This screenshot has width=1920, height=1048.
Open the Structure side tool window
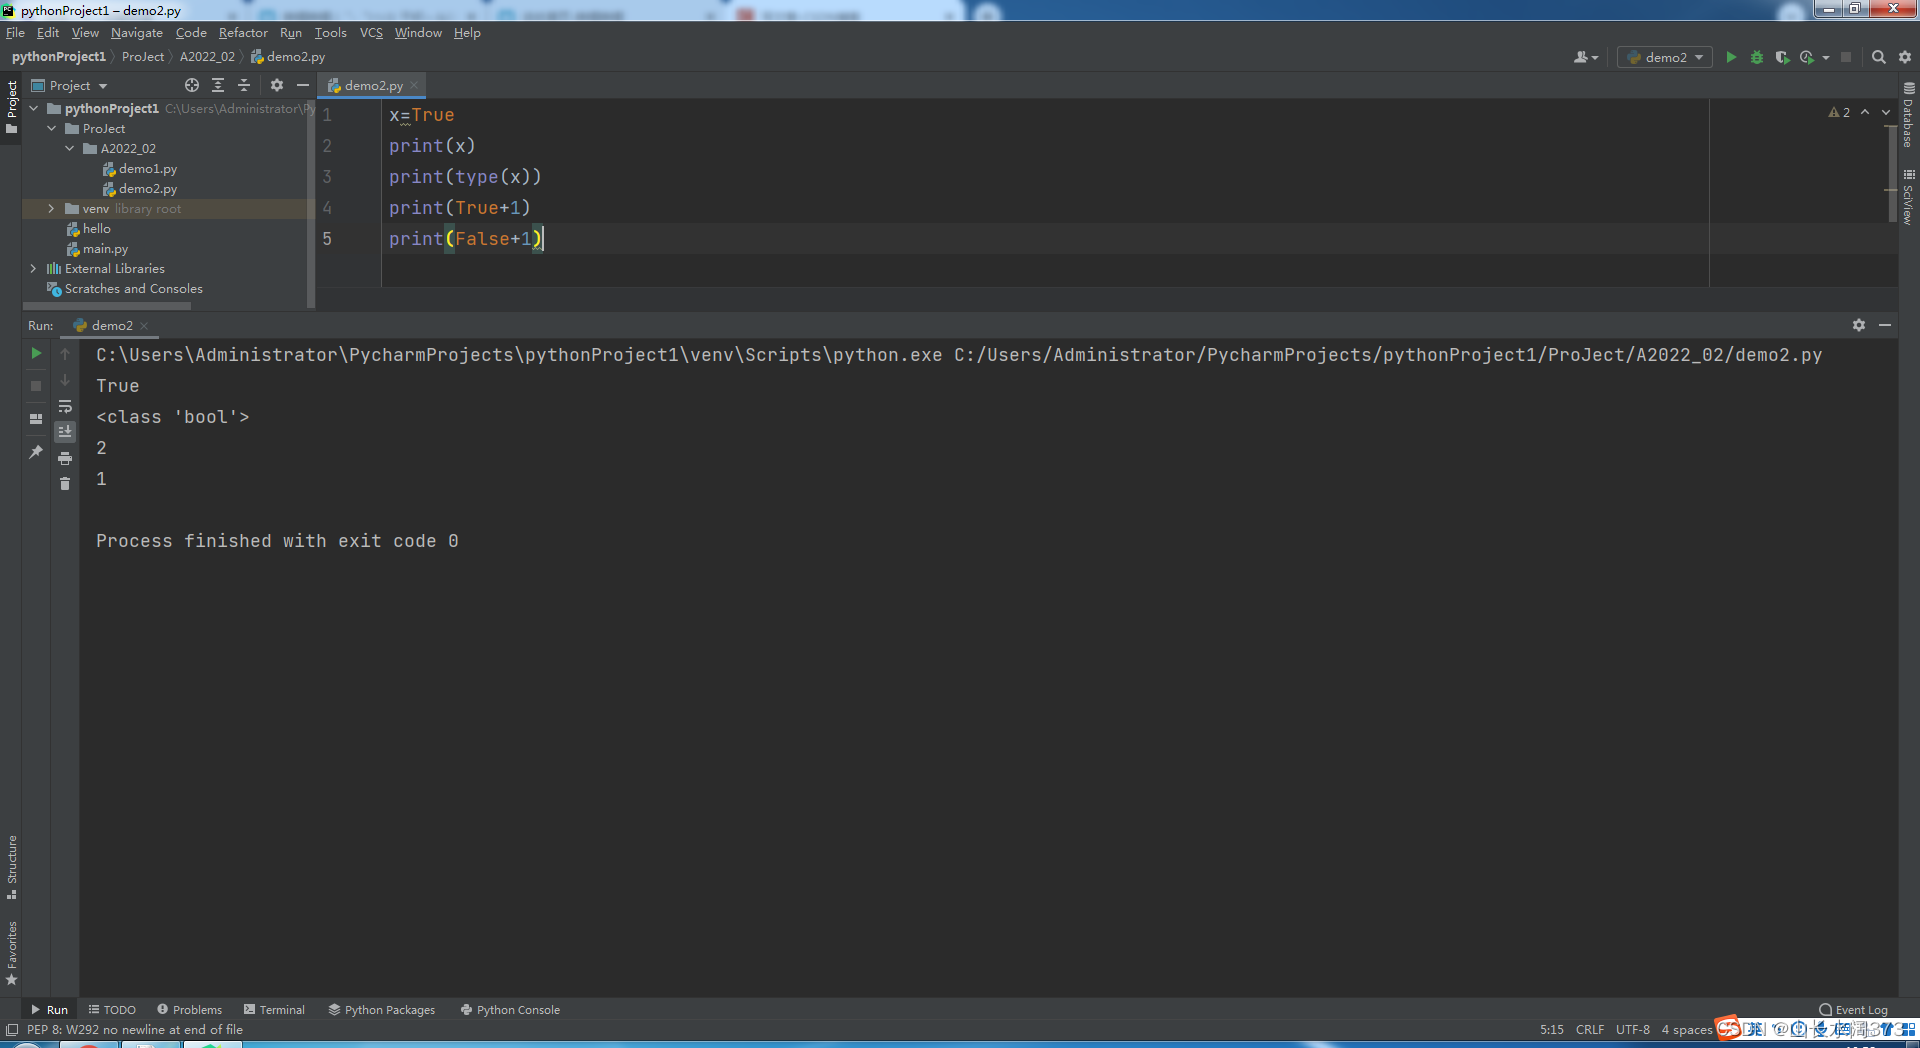click(x=12, y=866)
